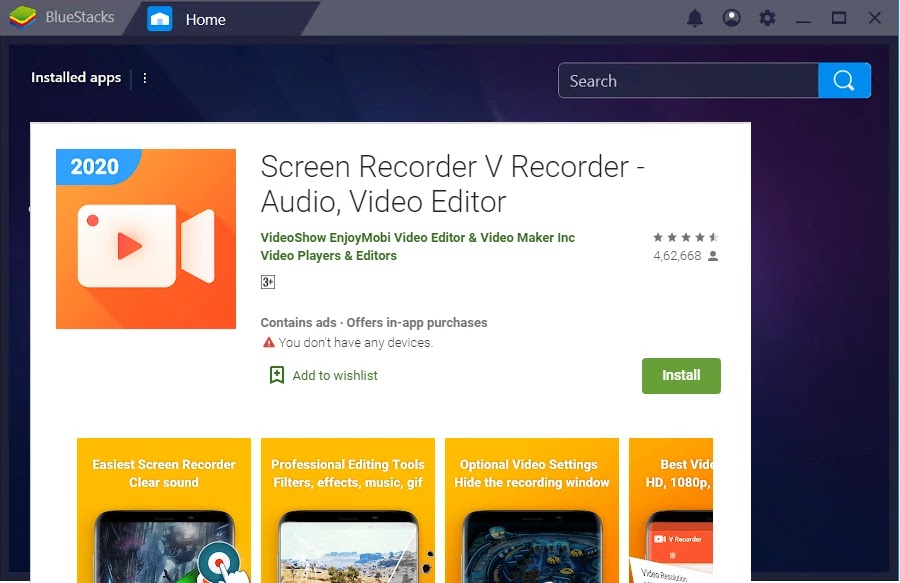Click the 3+ content rating badge

pyautogui.click(x=267, y=282)
